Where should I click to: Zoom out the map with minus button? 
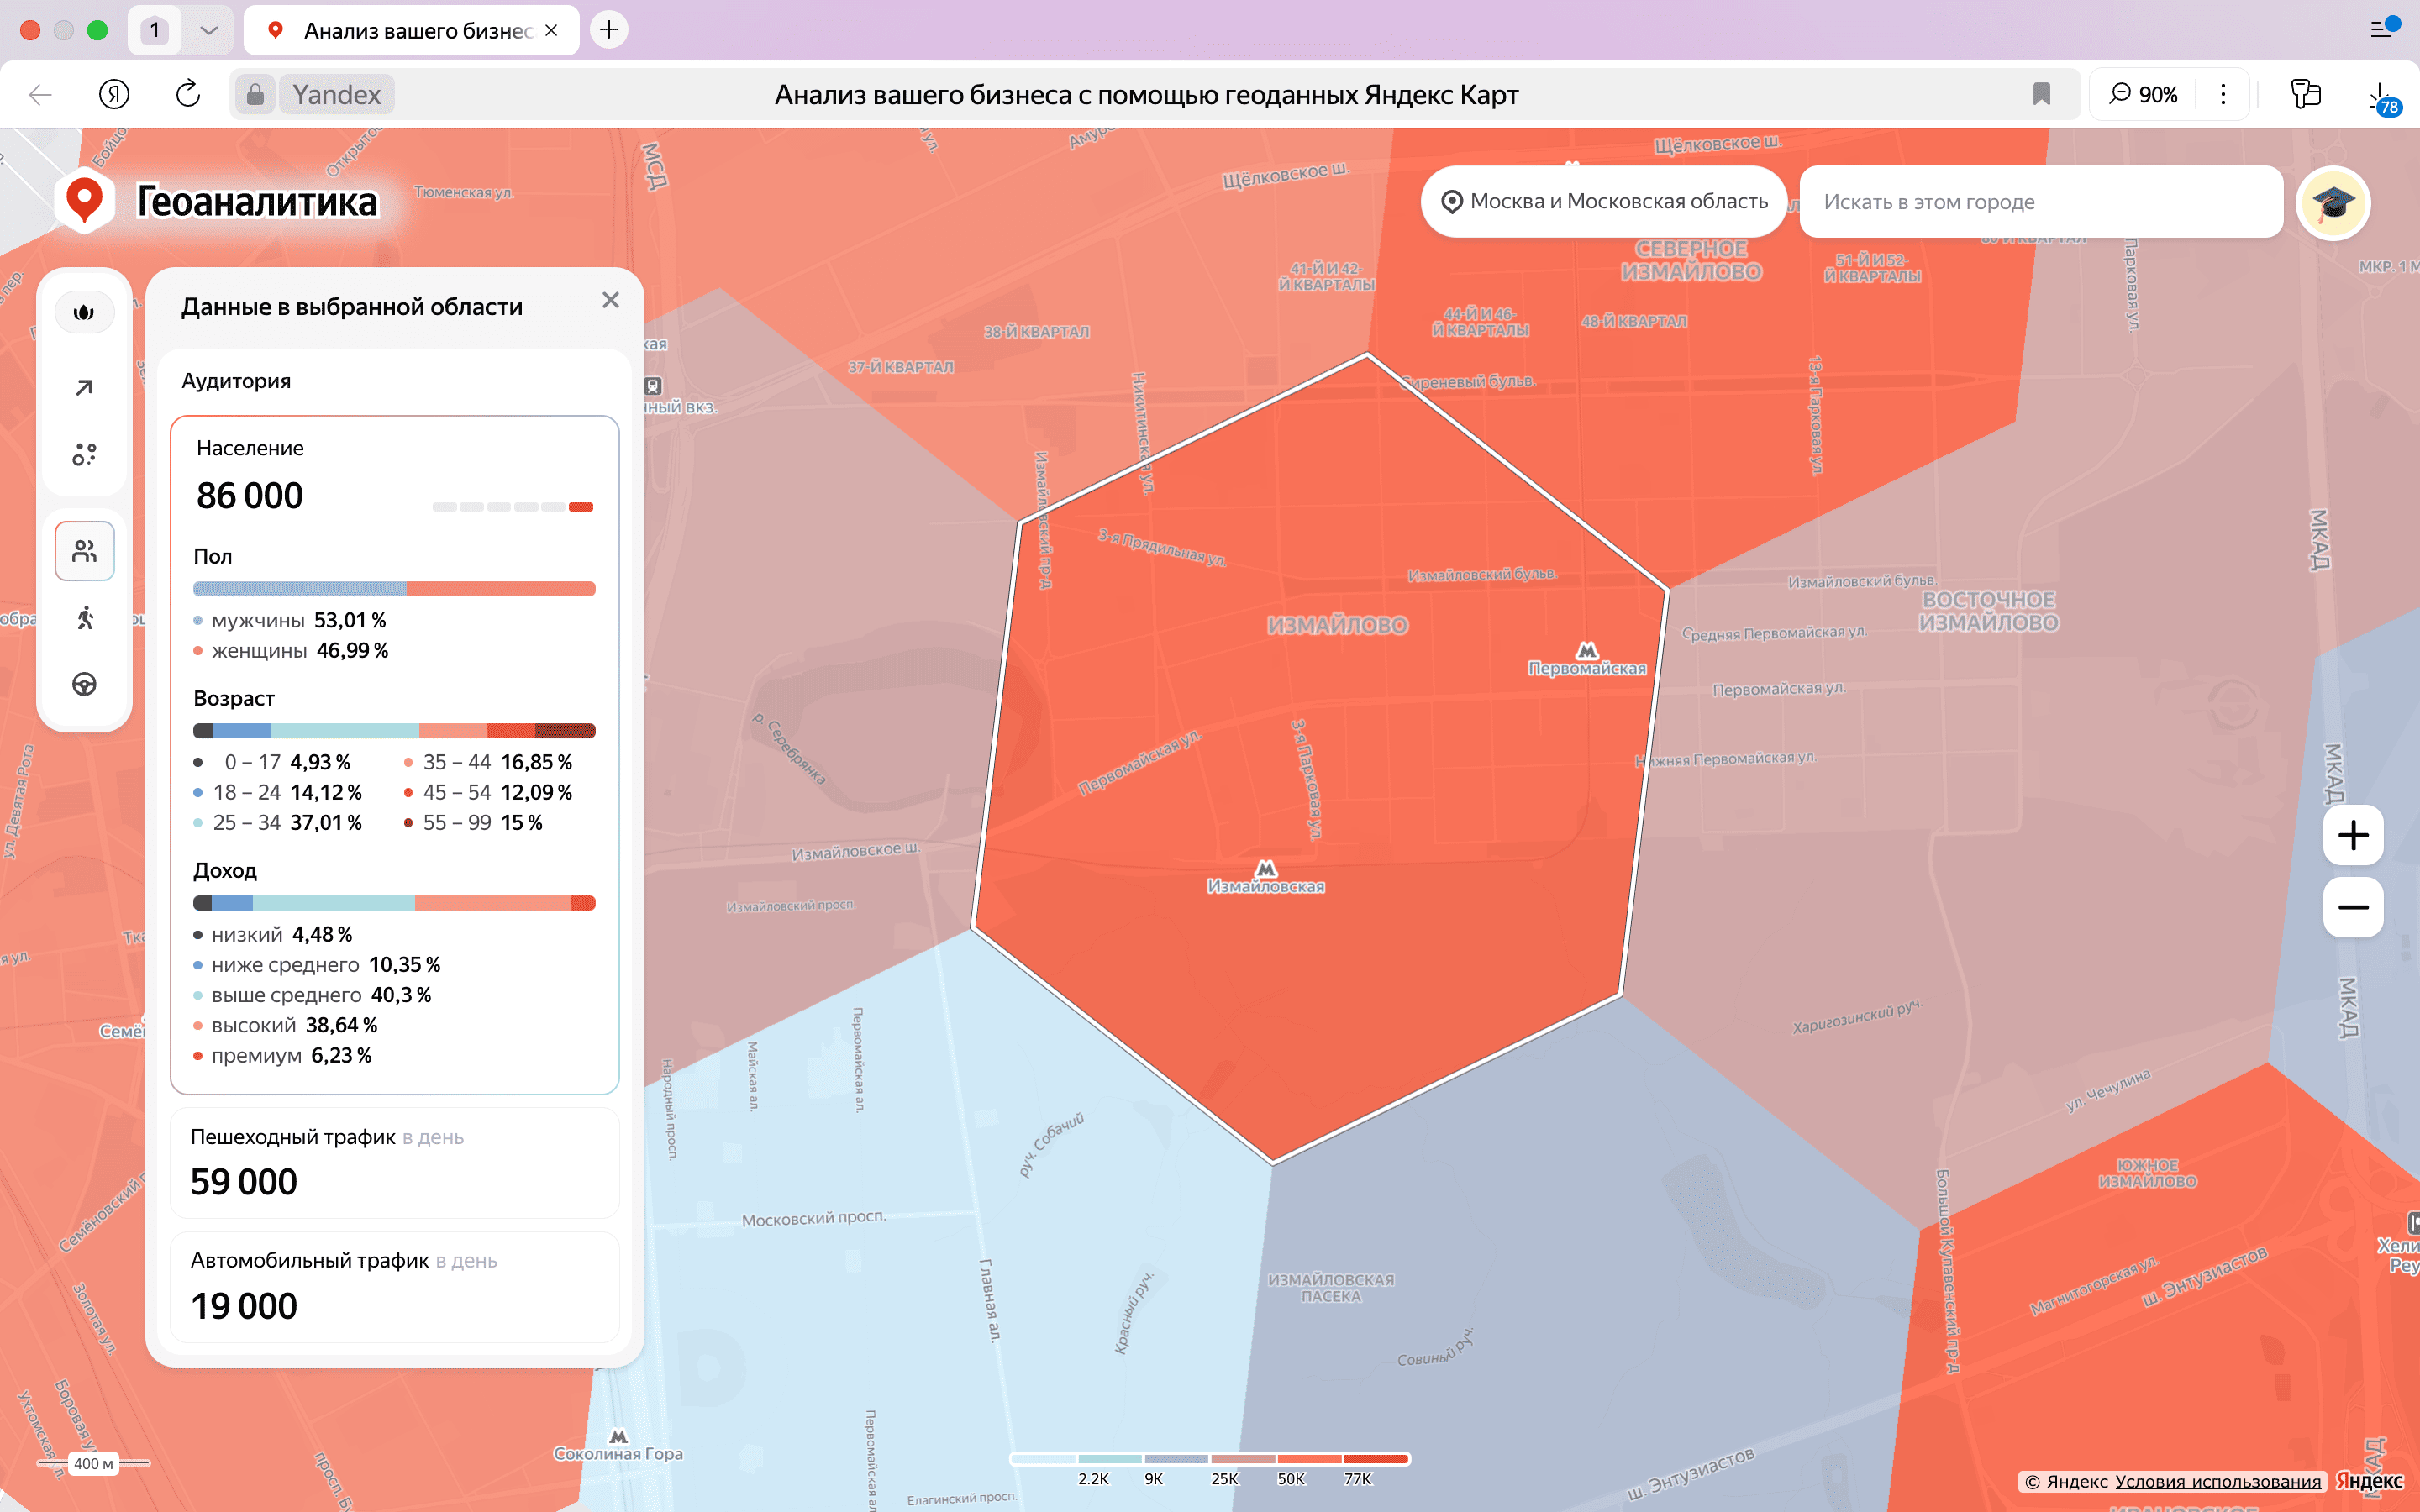click(x=2352, y=908)
